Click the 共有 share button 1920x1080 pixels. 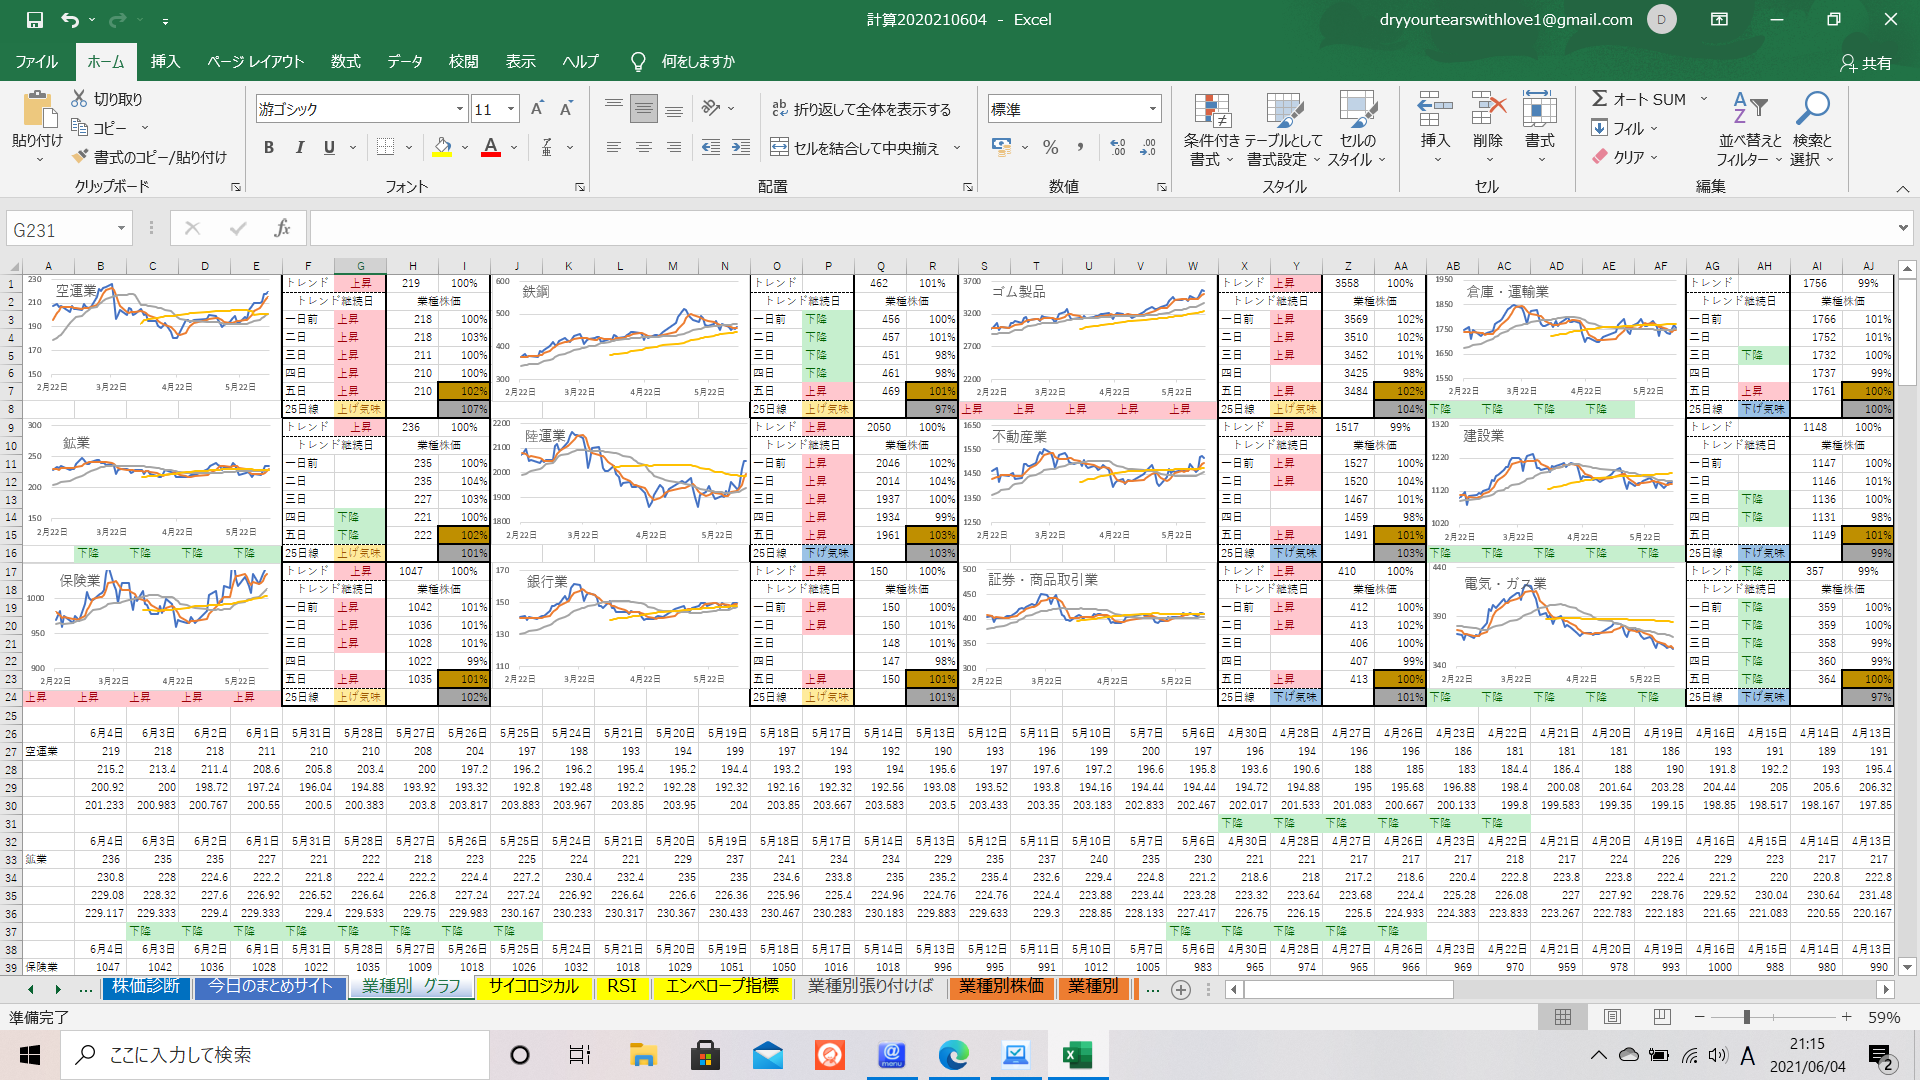(x=1866, y=63)
